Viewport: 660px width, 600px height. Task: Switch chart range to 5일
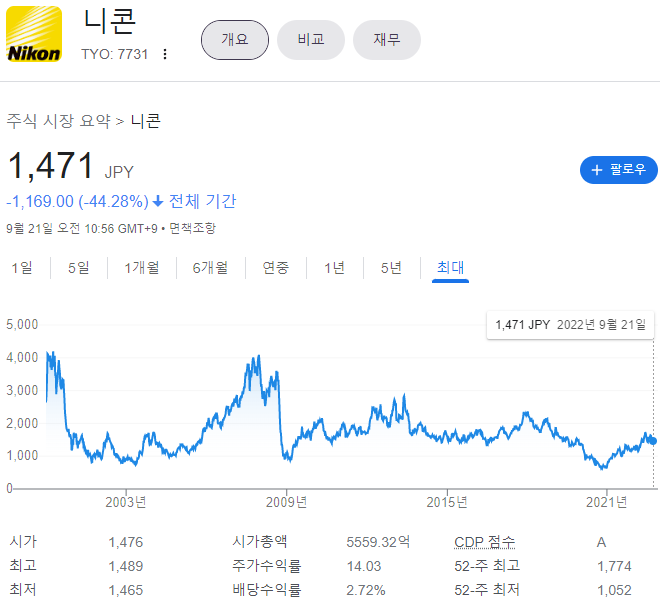pyautogui.click(x=79, y=268)
